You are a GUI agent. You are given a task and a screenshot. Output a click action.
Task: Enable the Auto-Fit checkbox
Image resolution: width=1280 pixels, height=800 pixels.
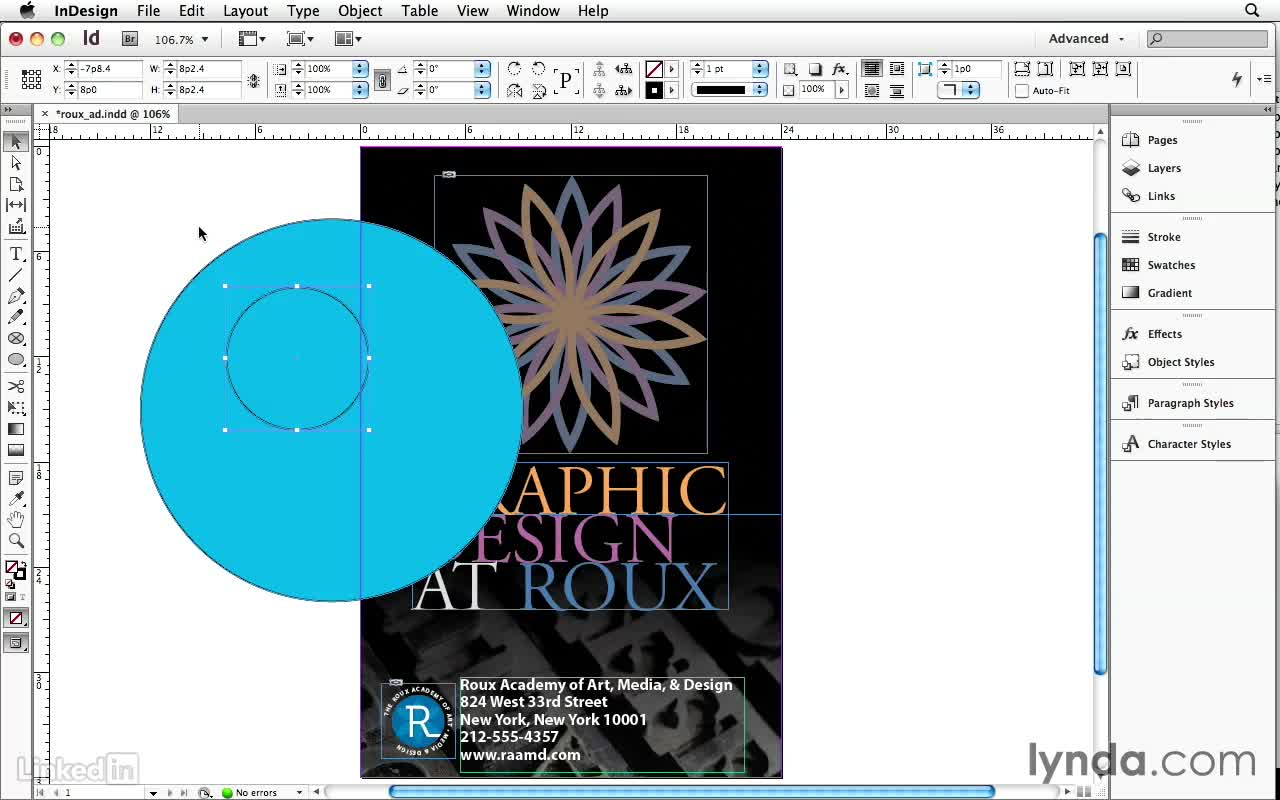point(1021,91)
